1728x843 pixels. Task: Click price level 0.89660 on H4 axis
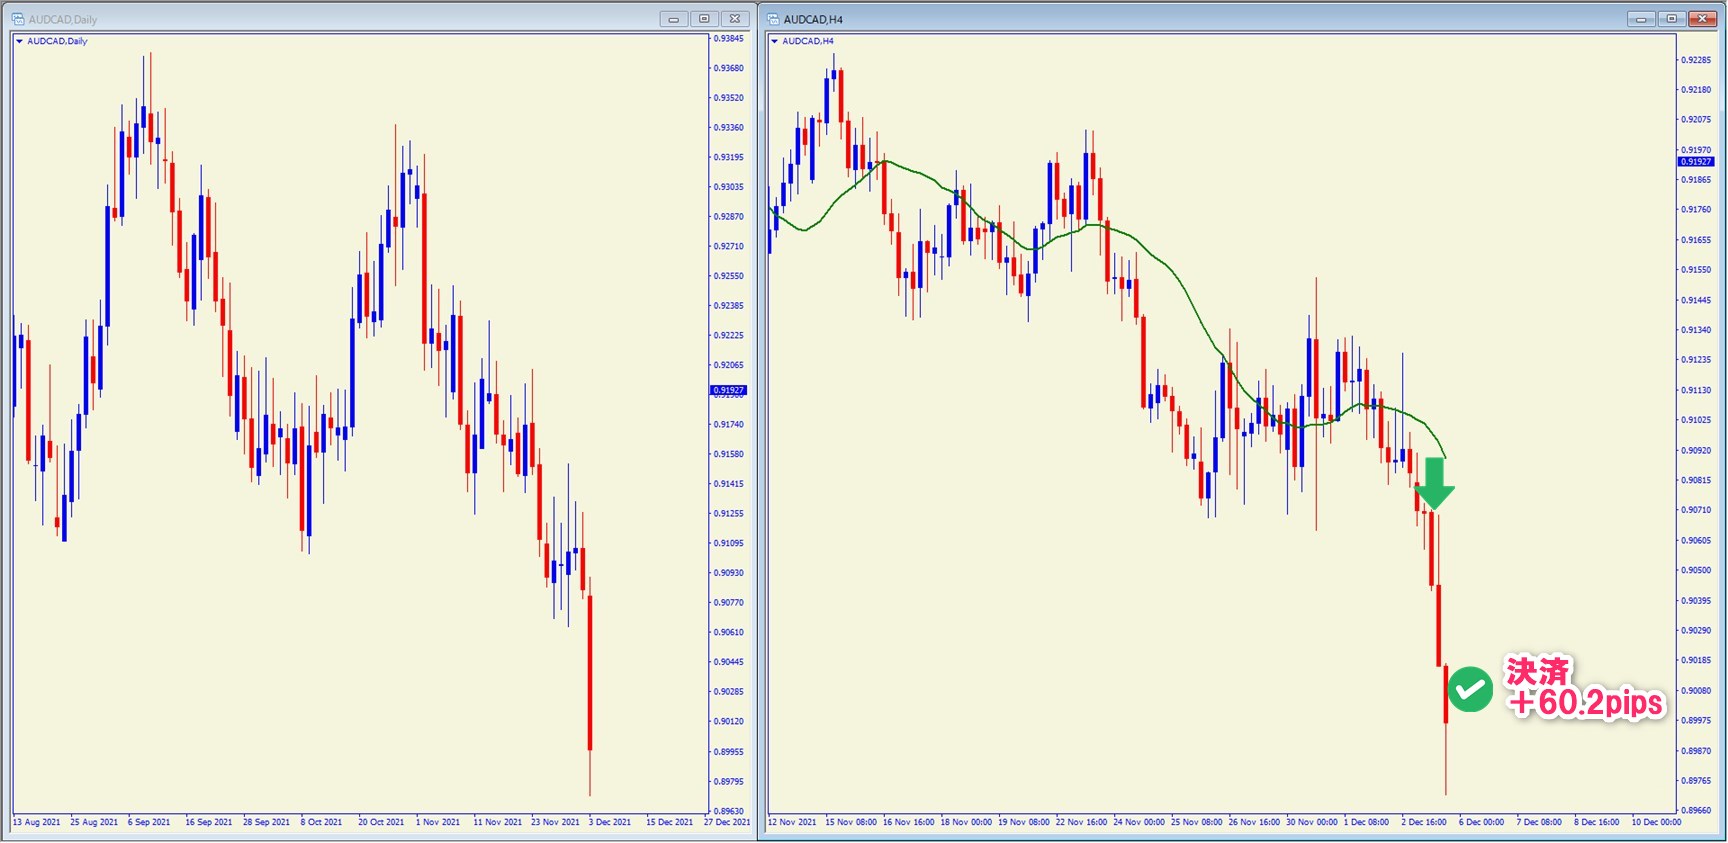click(1696, 810)
